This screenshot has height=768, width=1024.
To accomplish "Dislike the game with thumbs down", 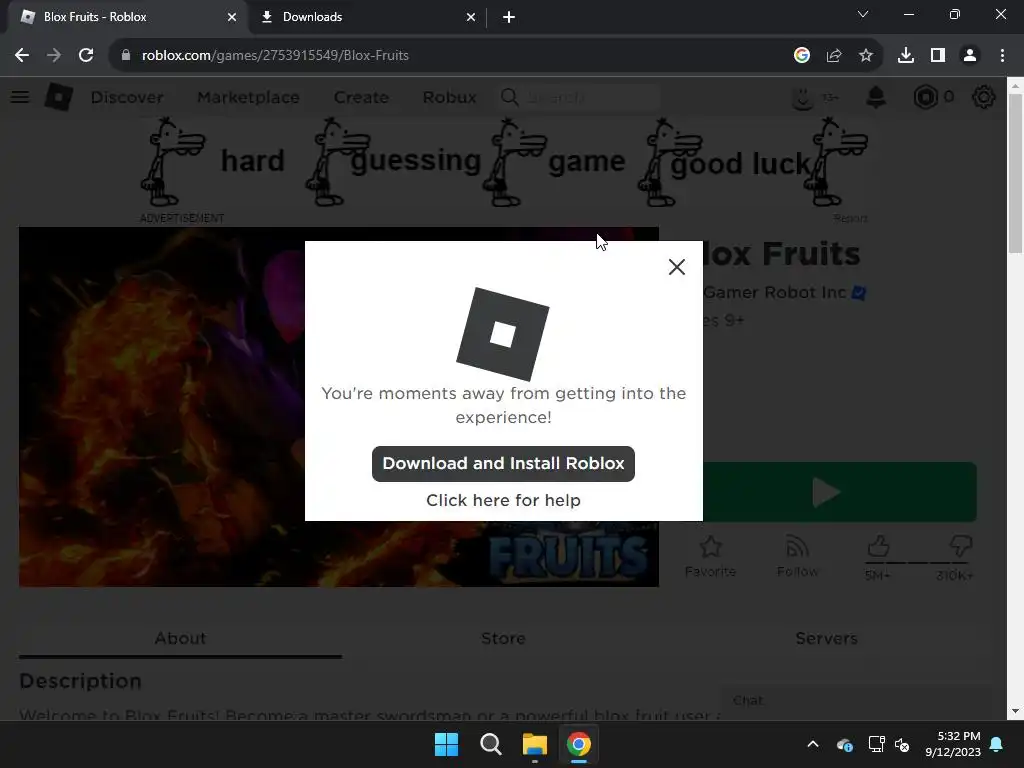I will tap(960, 547).
